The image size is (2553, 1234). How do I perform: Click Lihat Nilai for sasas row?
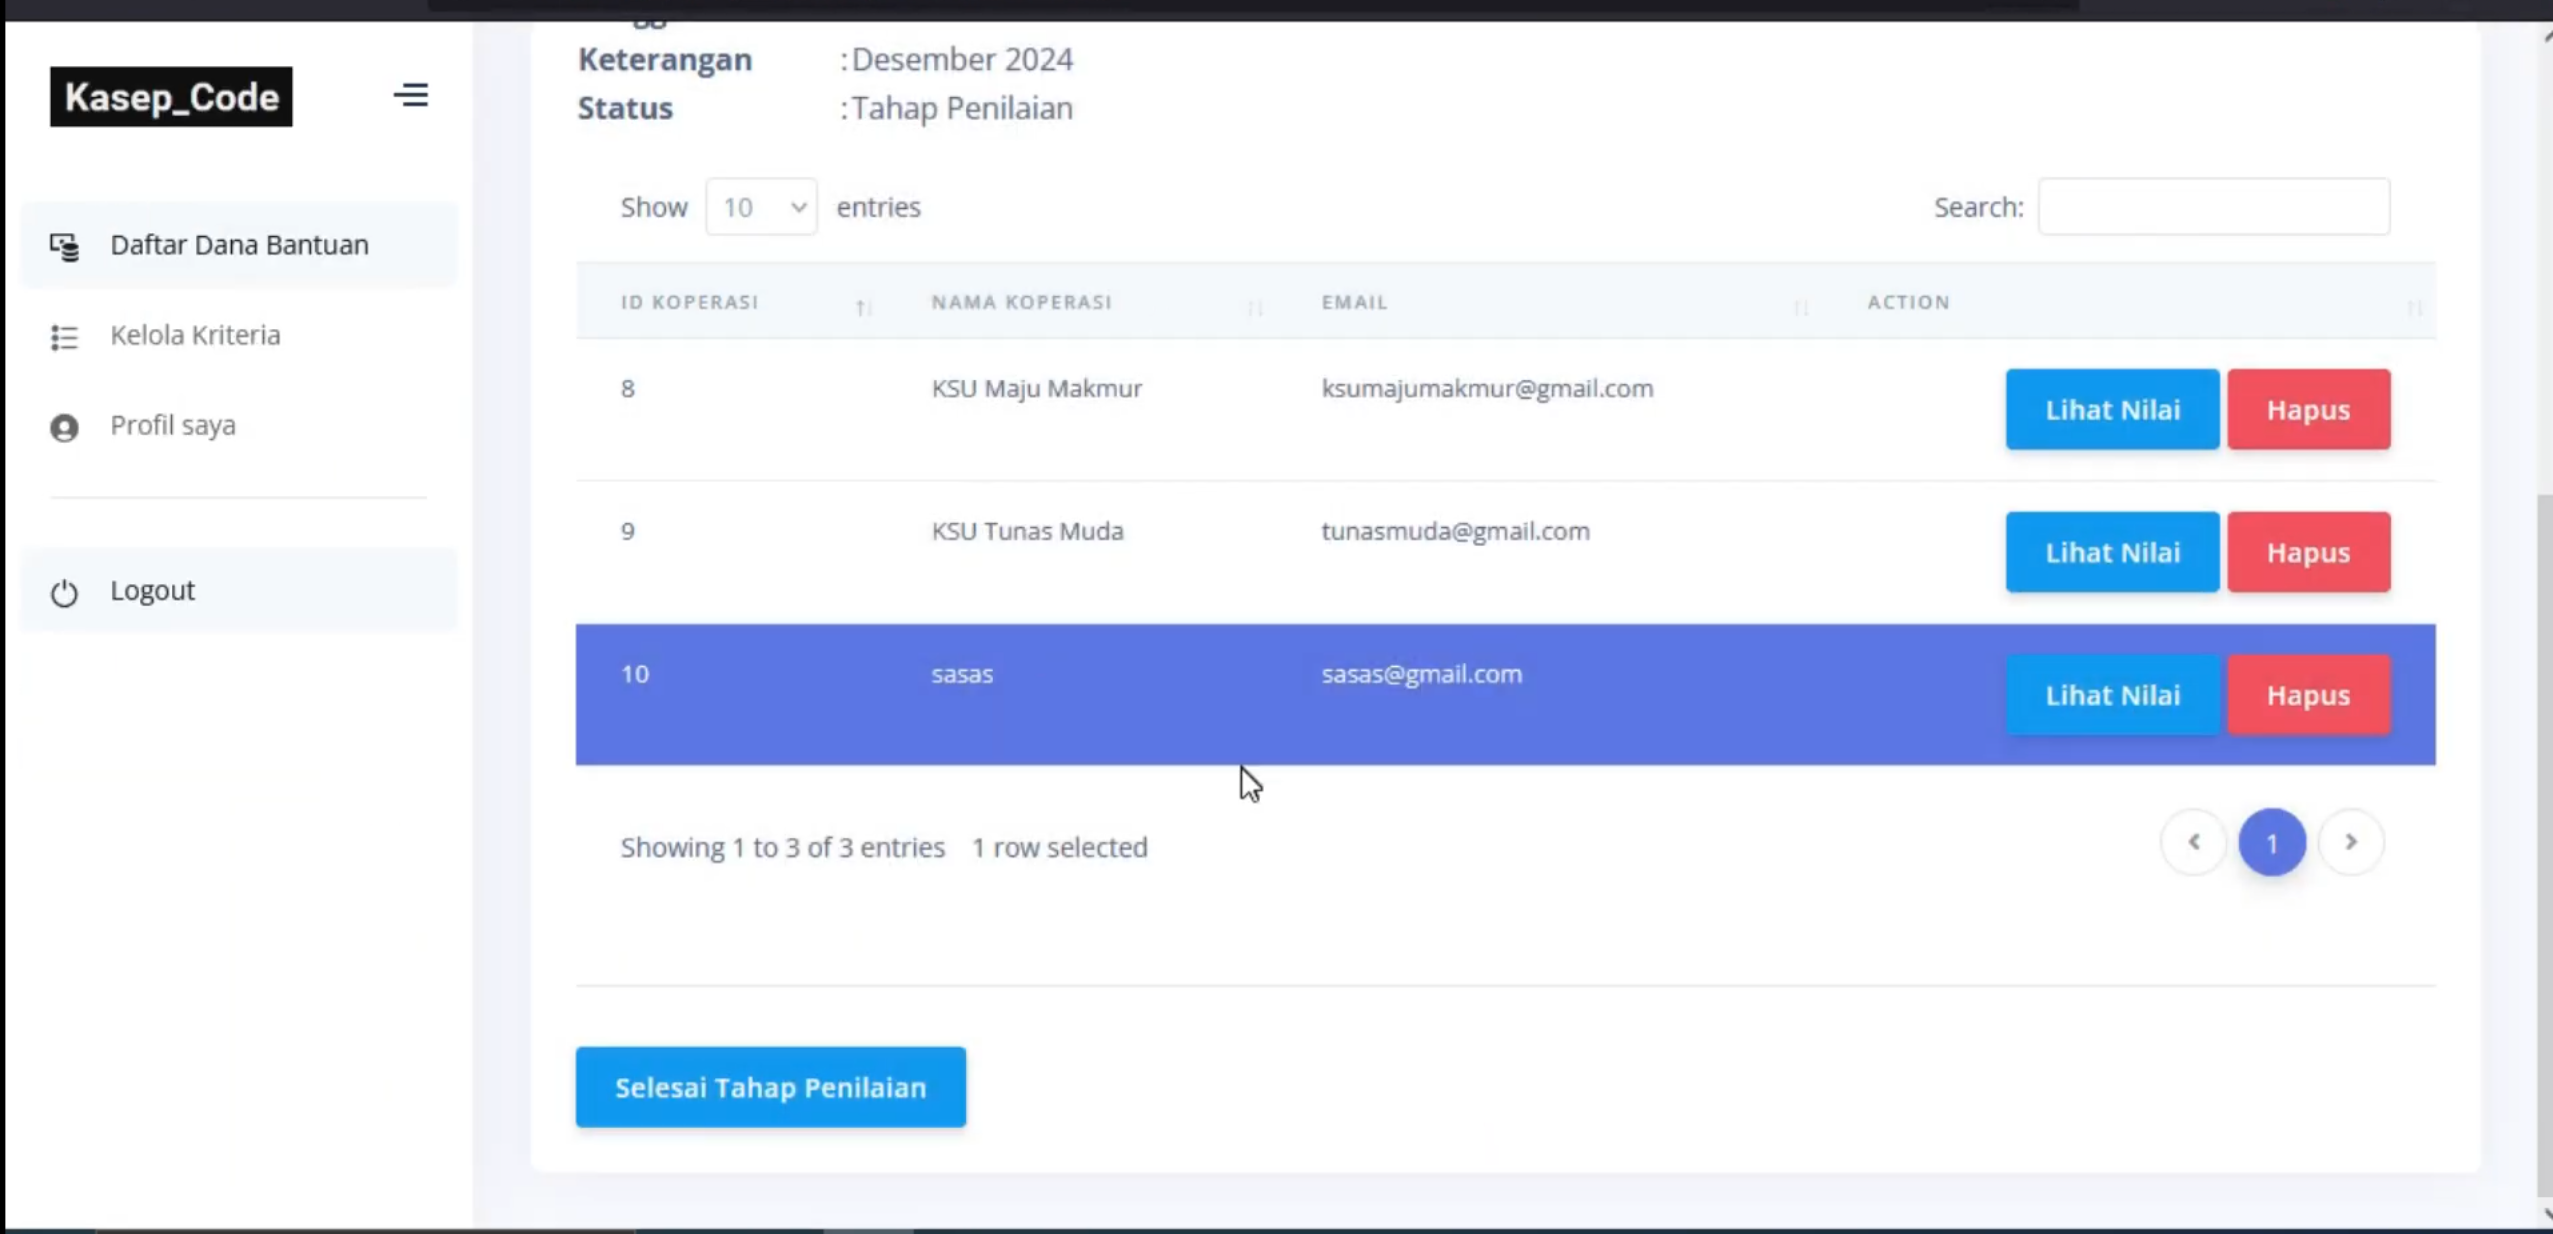tap(2112, 695)
